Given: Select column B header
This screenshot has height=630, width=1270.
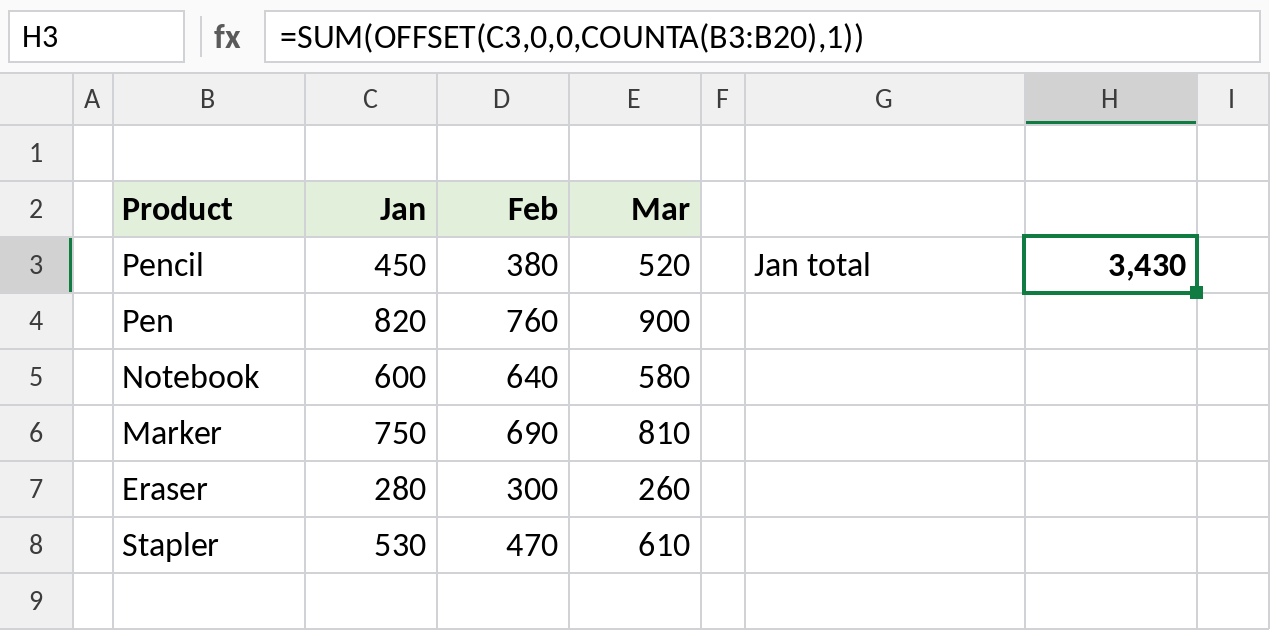Looking at the screenshot, I should click(209, 99).
